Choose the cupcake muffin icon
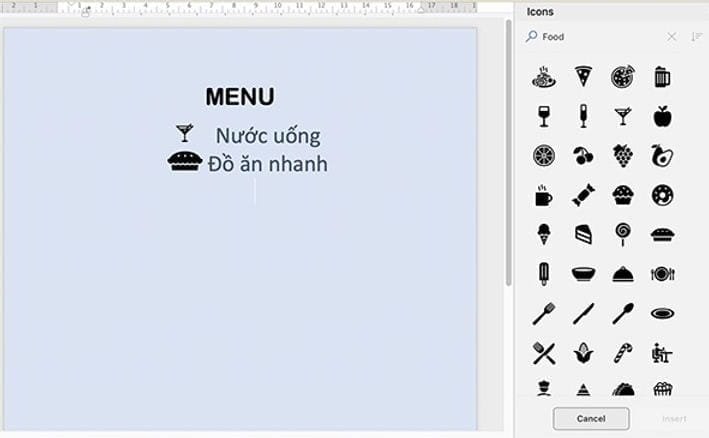The width and height of the screenshot is (709, 438). (623, 195)
